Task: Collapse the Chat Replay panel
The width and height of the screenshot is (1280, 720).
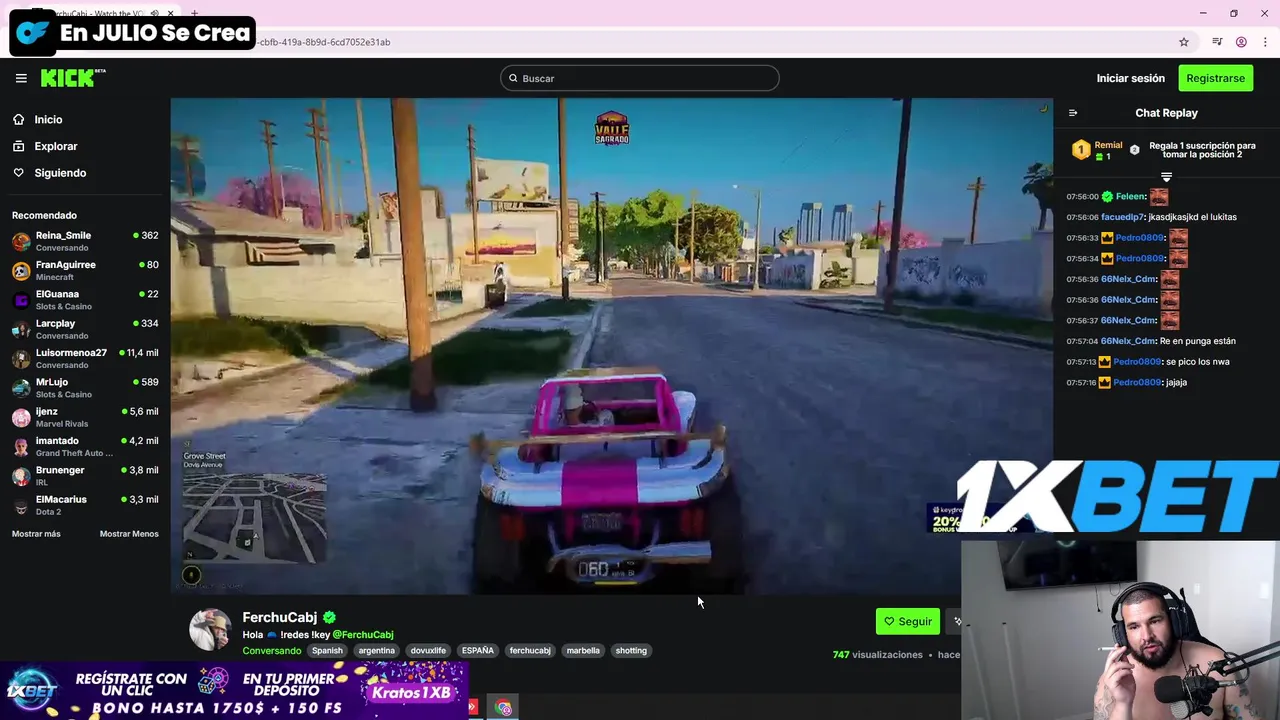Action: [x=1073, y=113]
